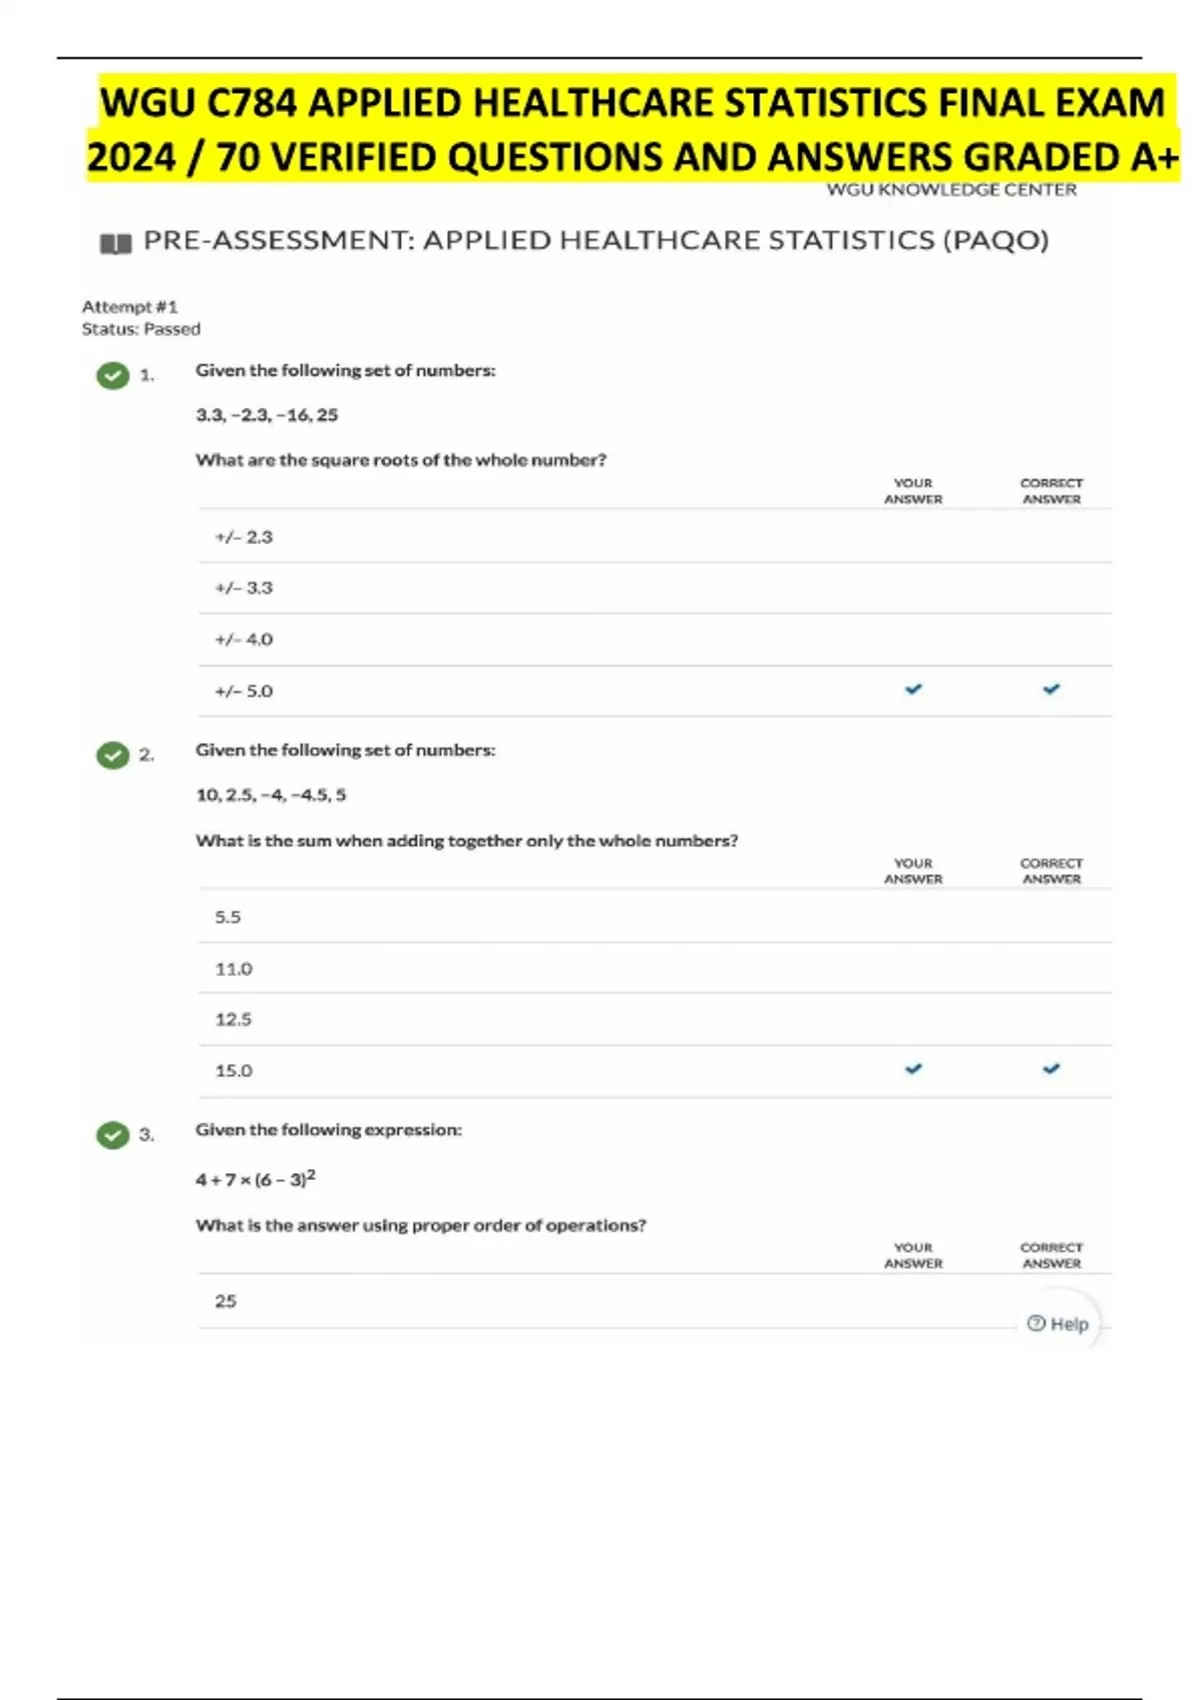1200x1700 pixels.
Task: Click Correct Answer checkmark for 15.0 row
Action: pyautogui.click(x=1051, y=1069)
